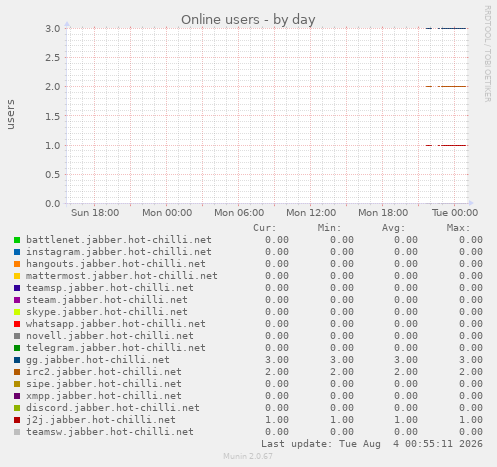Click the battlenet.jabber.hot-chilli.net green swatch
This screenshot has width=497, height=467.
pyautogui.click(x=17, y=240)
